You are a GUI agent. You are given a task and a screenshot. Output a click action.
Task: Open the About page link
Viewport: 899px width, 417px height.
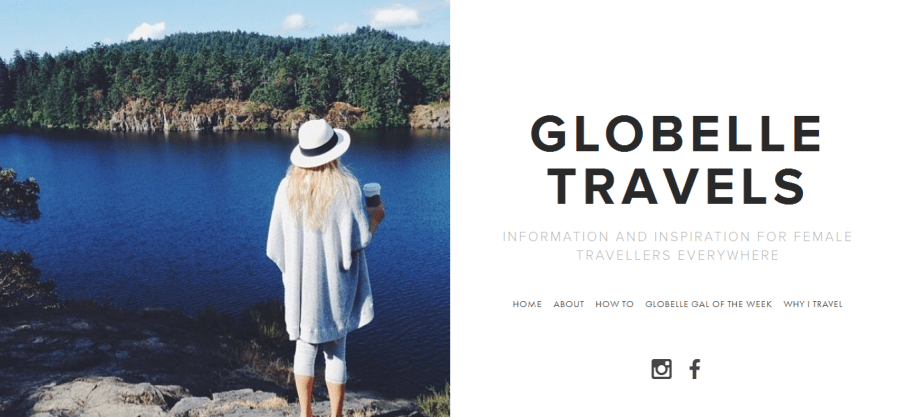tap(569, 305)
